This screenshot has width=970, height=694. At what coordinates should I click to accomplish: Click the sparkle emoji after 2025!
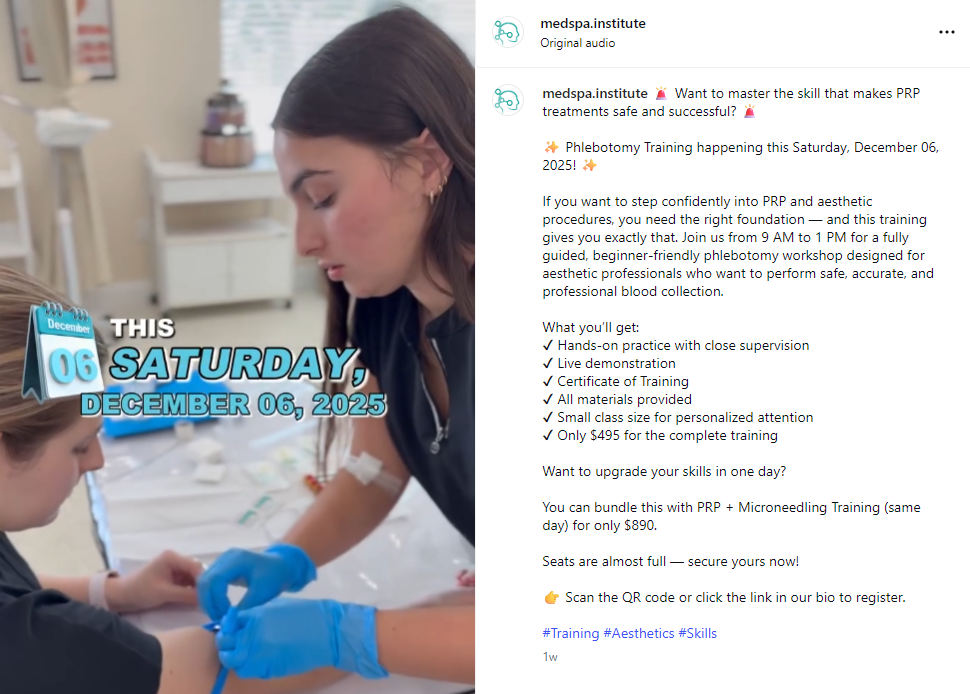[590, 165]
